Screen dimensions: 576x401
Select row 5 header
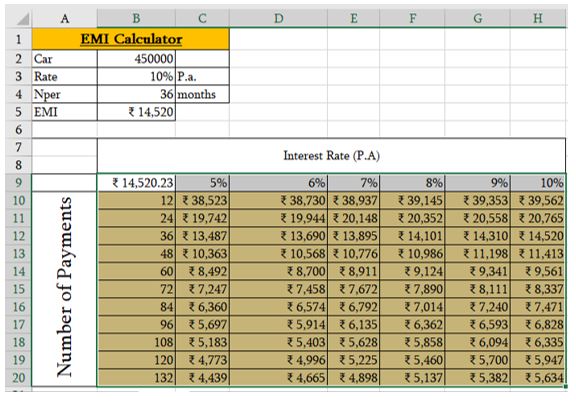point(18,112)
